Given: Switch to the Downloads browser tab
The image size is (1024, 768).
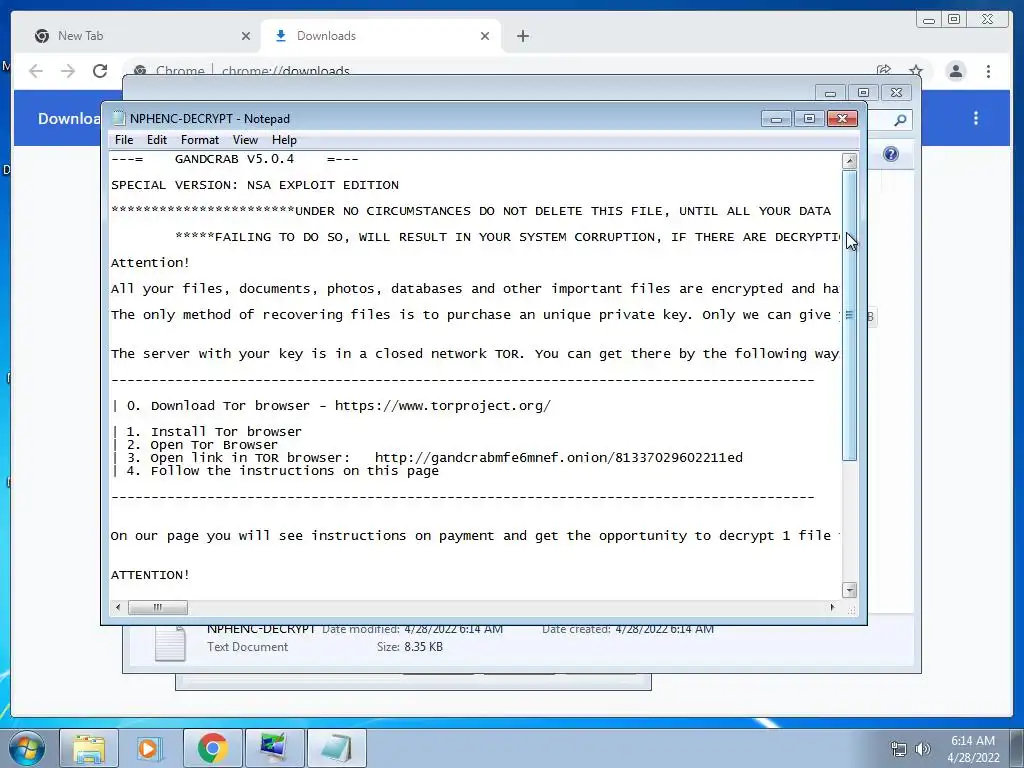Looking at the screenshot, I should pos(381,36).
